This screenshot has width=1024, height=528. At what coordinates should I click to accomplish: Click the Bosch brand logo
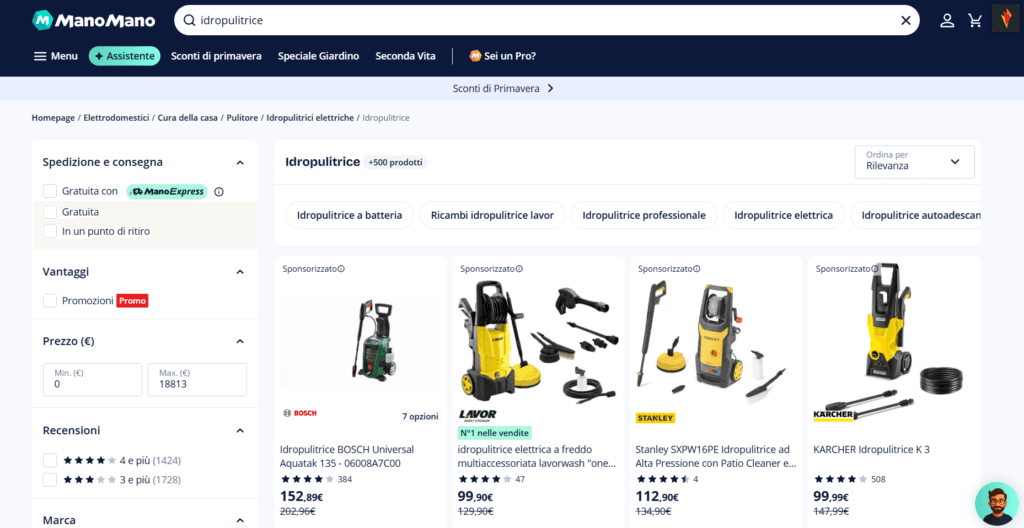point(300,413)
